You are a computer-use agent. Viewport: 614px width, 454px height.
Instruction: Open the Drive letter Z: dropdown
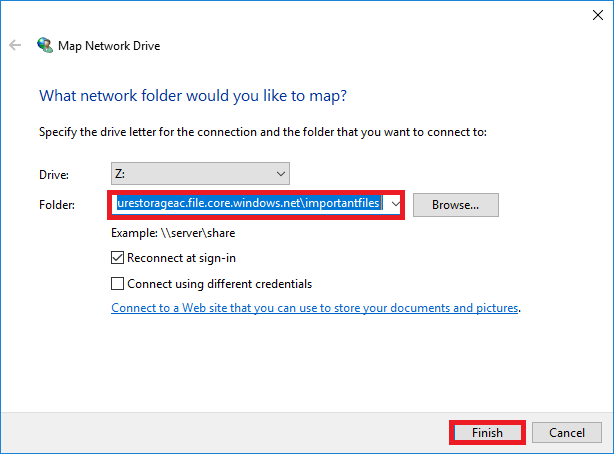[x=200, y=173]
